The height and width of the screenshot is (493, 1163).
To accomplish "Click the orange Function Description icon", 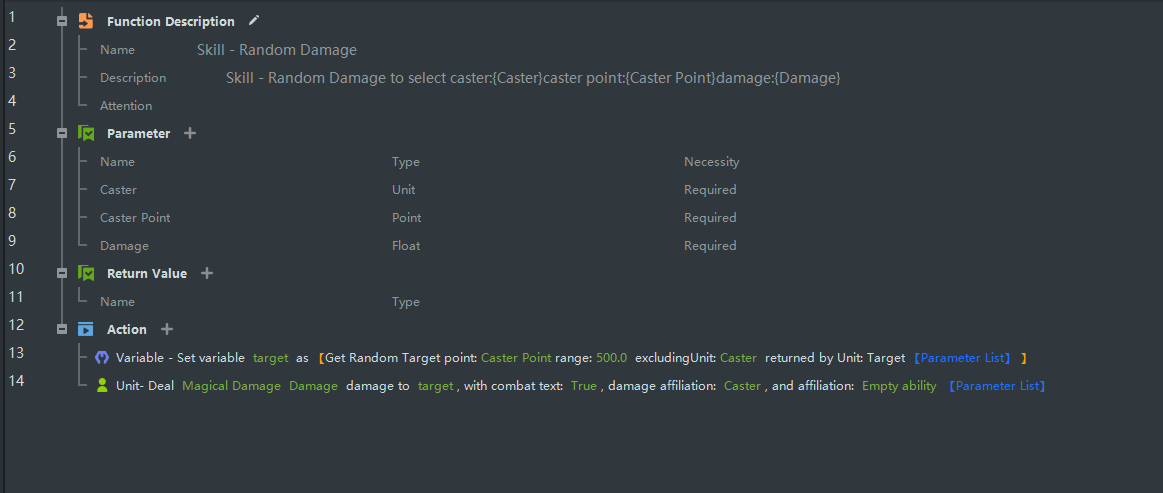I will (x=86, y=21).
